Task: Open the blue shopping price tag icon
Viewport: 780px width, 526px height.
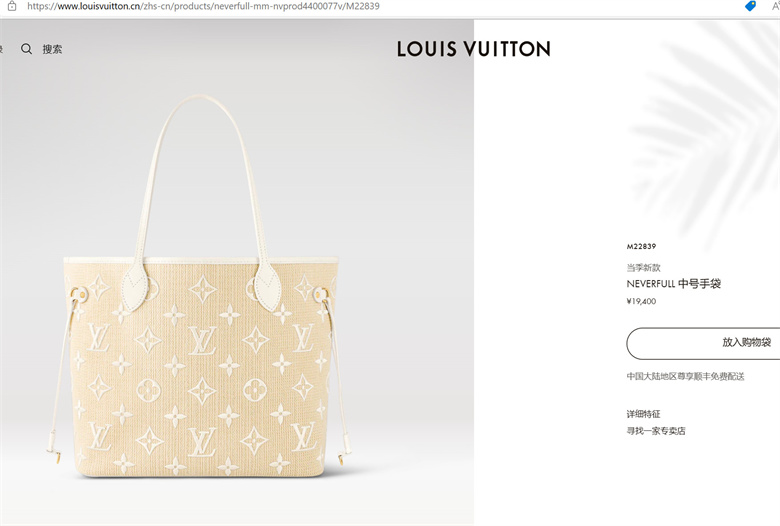Action: coord(750,6)
